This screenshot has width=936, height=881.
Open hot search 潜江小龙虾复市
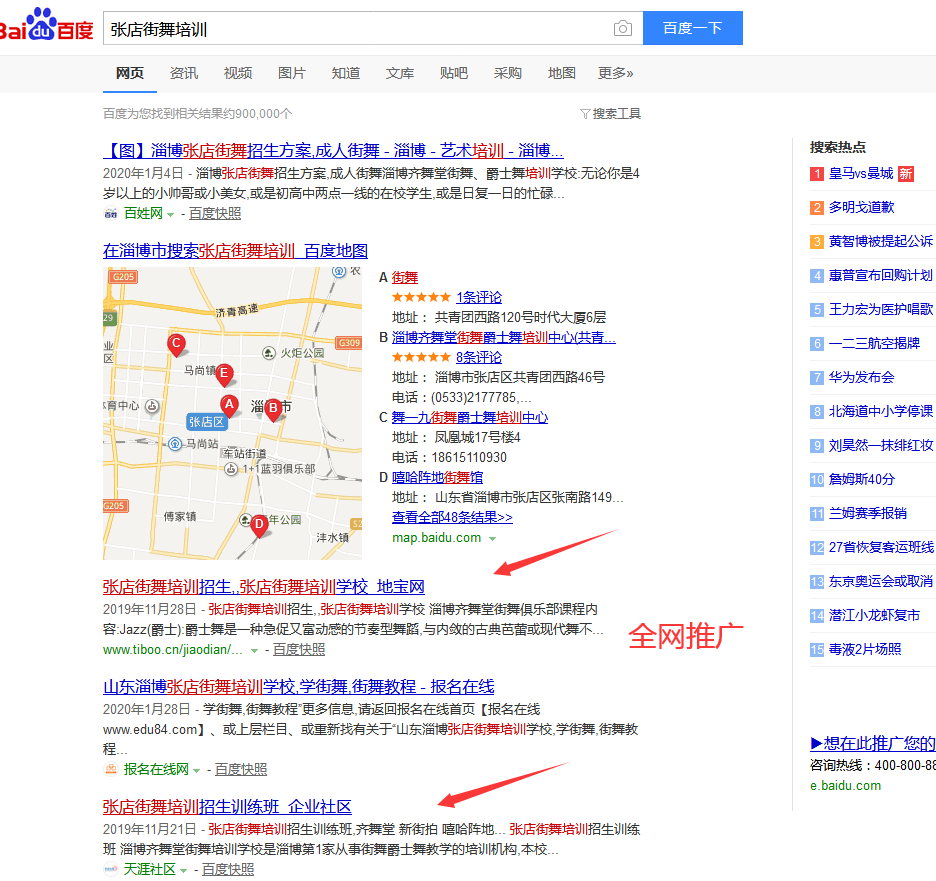874,615
